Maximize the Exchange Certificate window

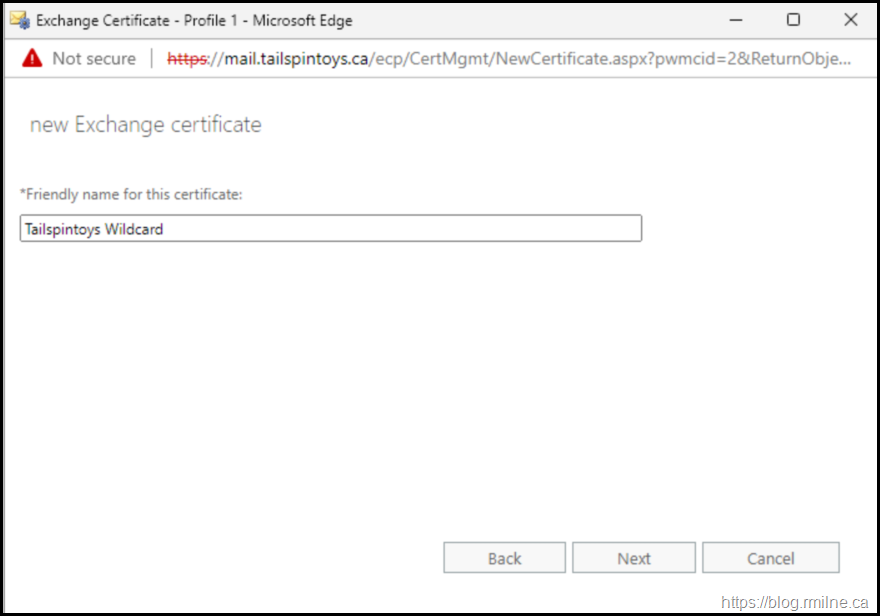click(793, 20)
